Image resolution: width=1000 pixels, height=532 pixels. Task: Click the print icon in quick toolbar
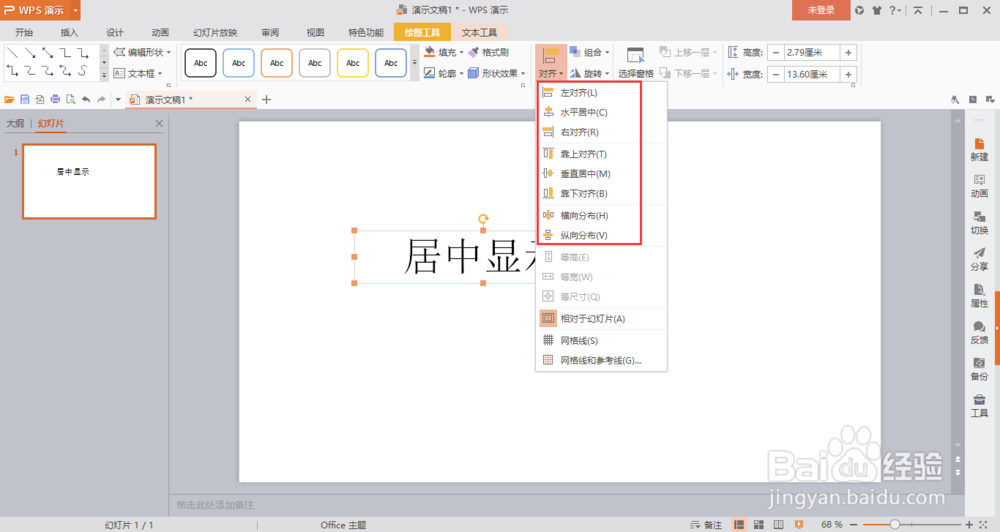coord(55,100)
